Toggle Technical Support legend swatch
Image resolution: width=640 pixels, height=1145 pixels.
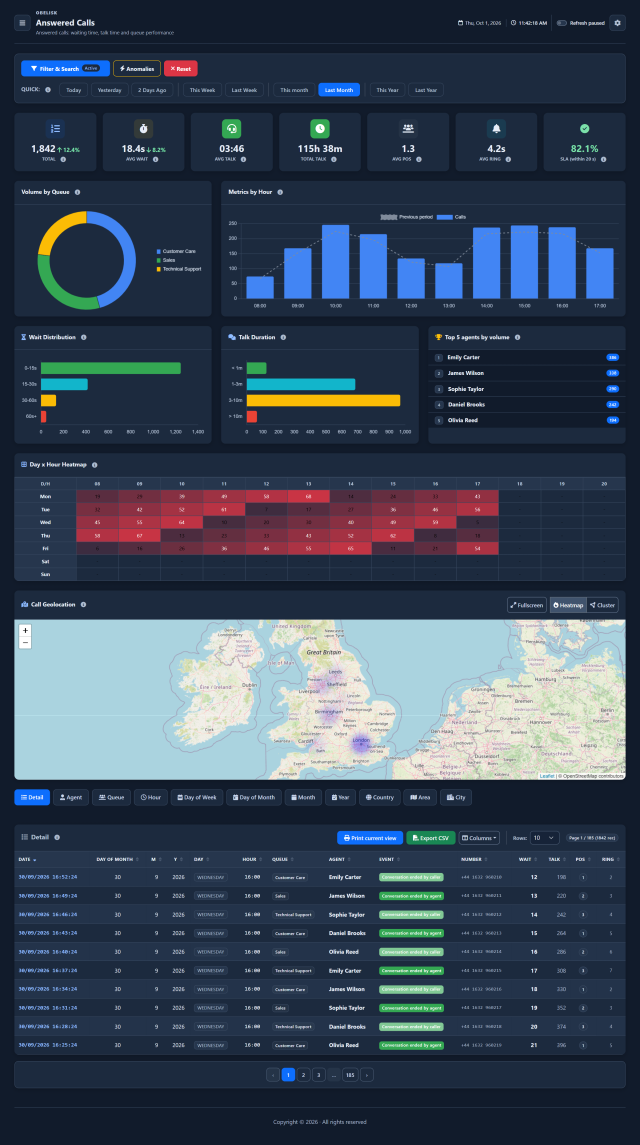point(159,269)
